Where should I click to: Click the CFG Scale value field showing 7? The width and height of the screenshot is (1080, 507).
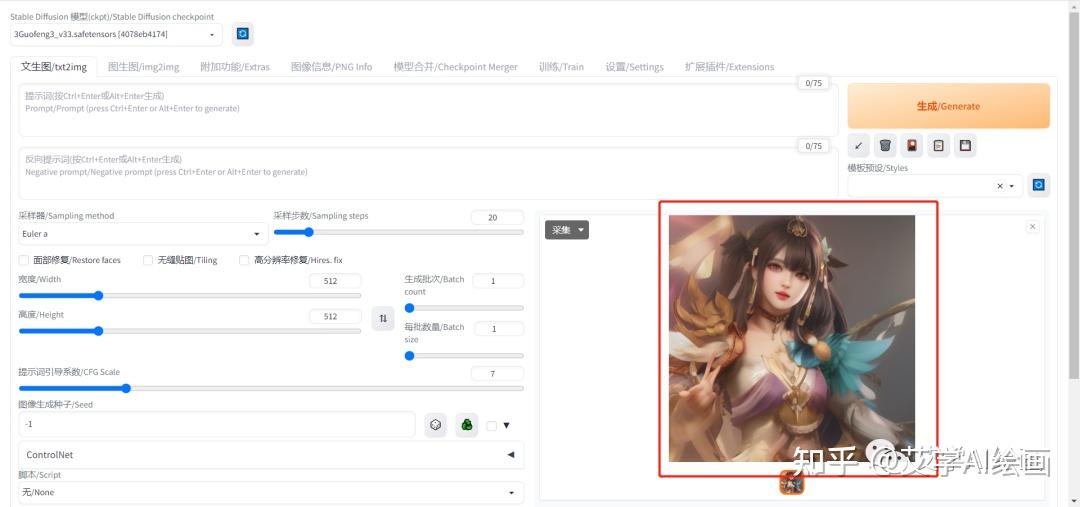tap(497, 374)
